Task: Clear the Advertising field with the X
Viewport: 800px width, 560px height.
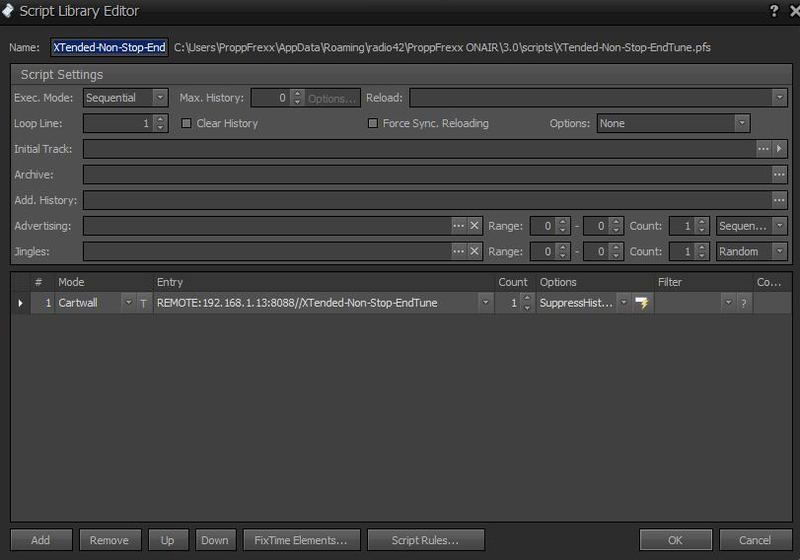Action: (x=475, y=226)
